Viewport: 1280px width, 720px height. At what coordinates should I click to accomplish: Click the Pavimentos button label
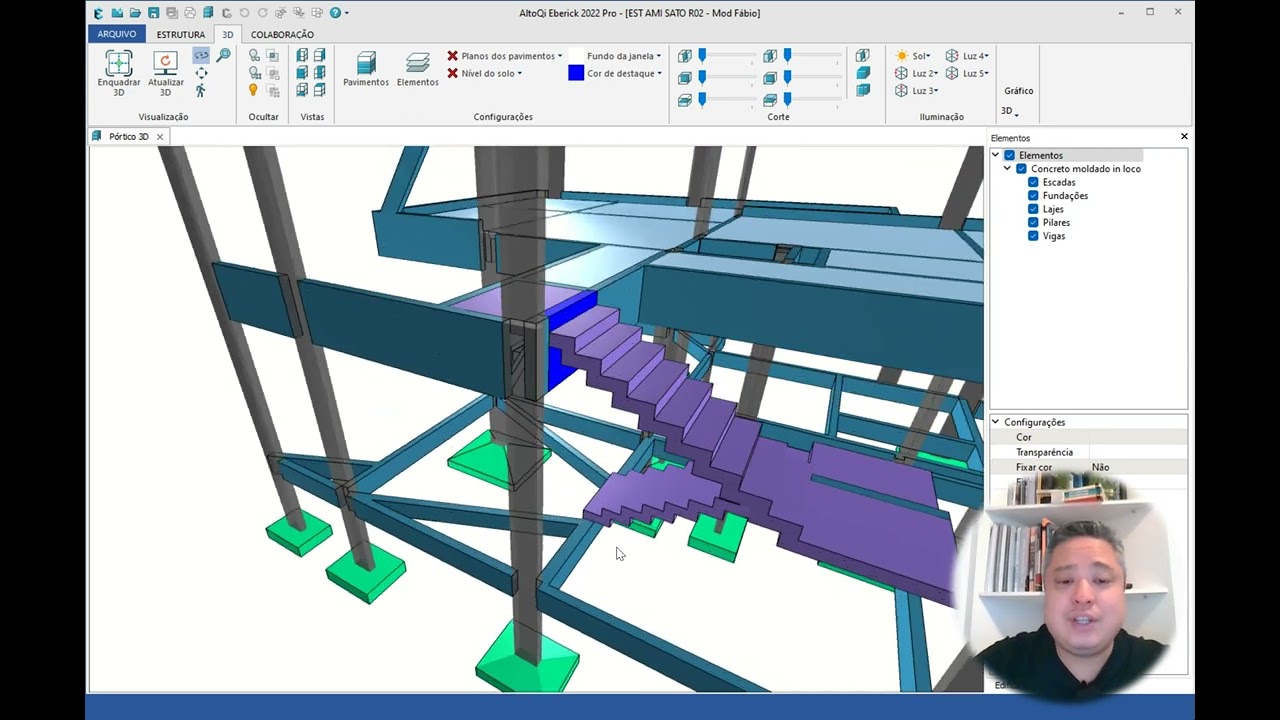(x=366, y=82)
